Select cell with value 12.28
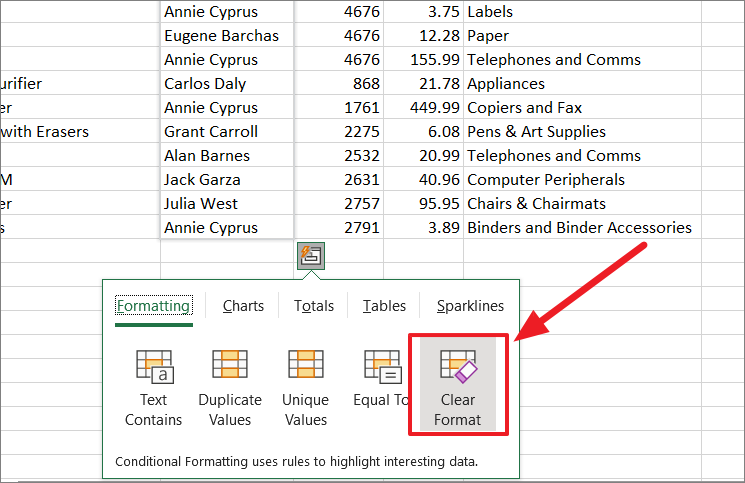The image size is (745, 483). tap(423, 36)
